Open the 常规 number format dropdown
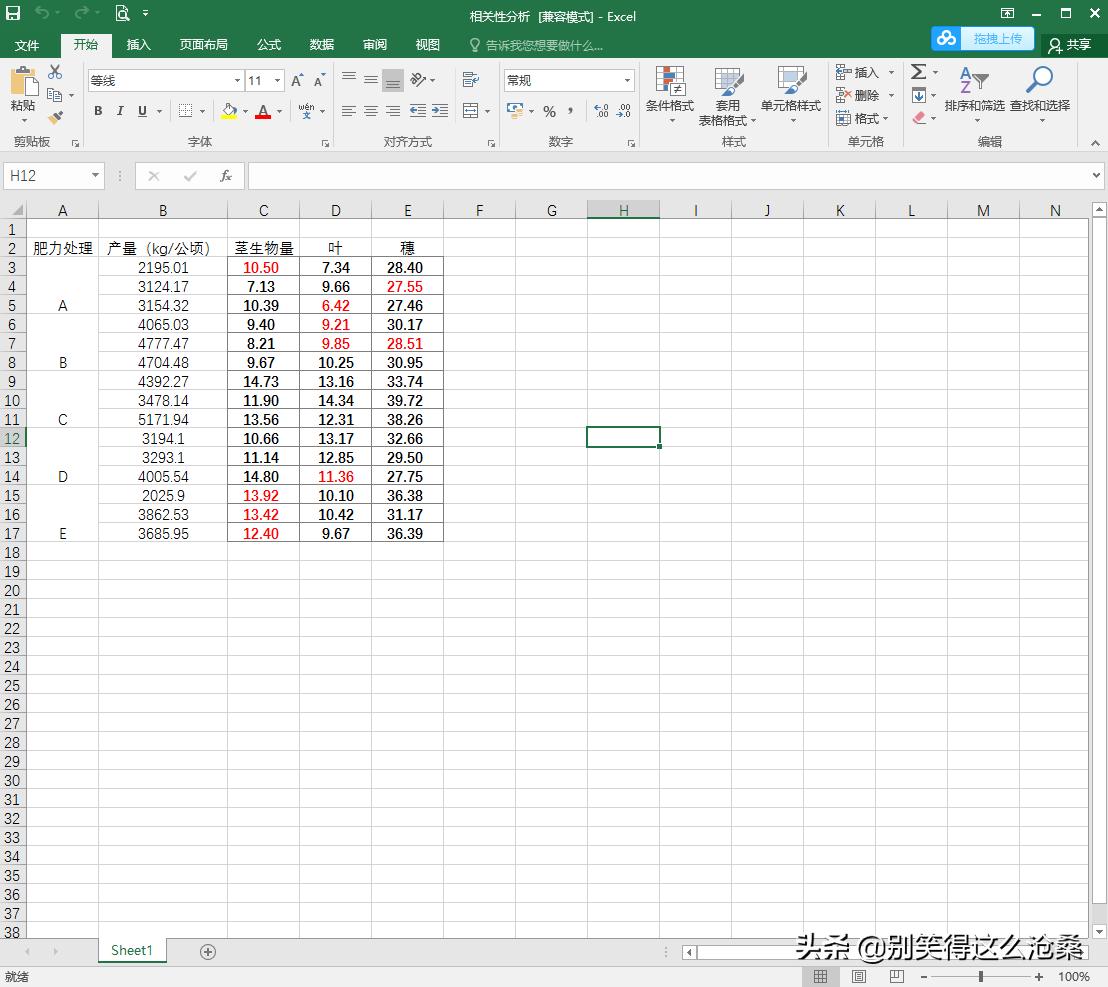This screenshot has width=1108, height=987. [625, 80]
